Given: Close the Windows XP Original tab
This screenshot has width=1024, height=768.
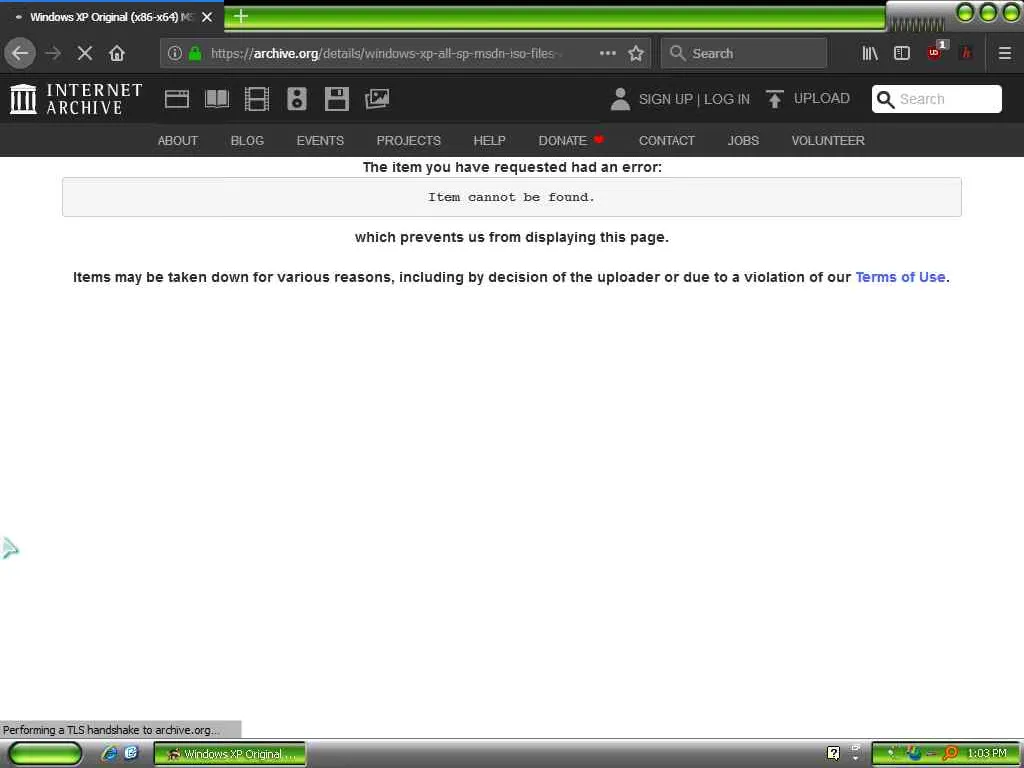Looking at the screenshot, I should (x=207, y=17).
